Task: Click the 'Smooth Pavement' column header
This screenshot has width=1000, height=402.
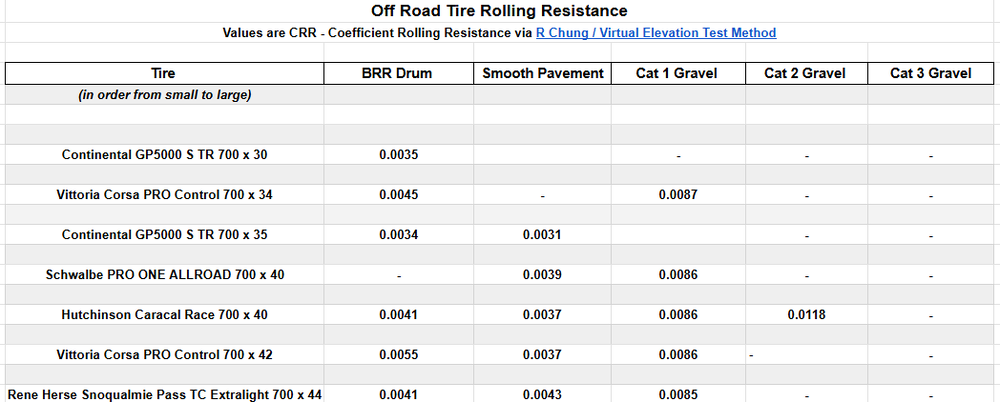Action: click(543, 73)
